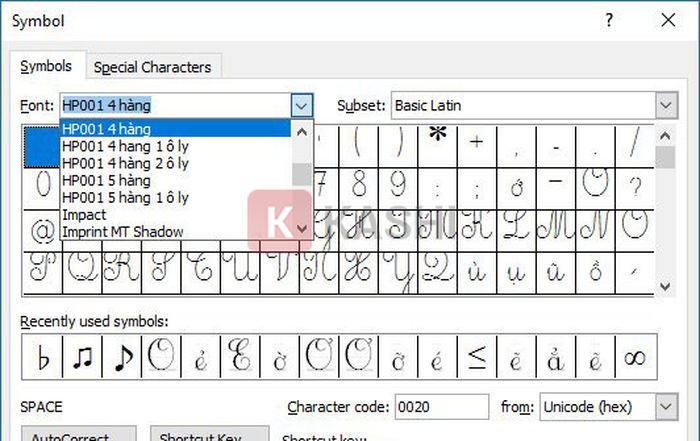The height and width of the screenshot is (441, 700).
Task: Select the ồ character in the grid
Action: pos(595,273)
